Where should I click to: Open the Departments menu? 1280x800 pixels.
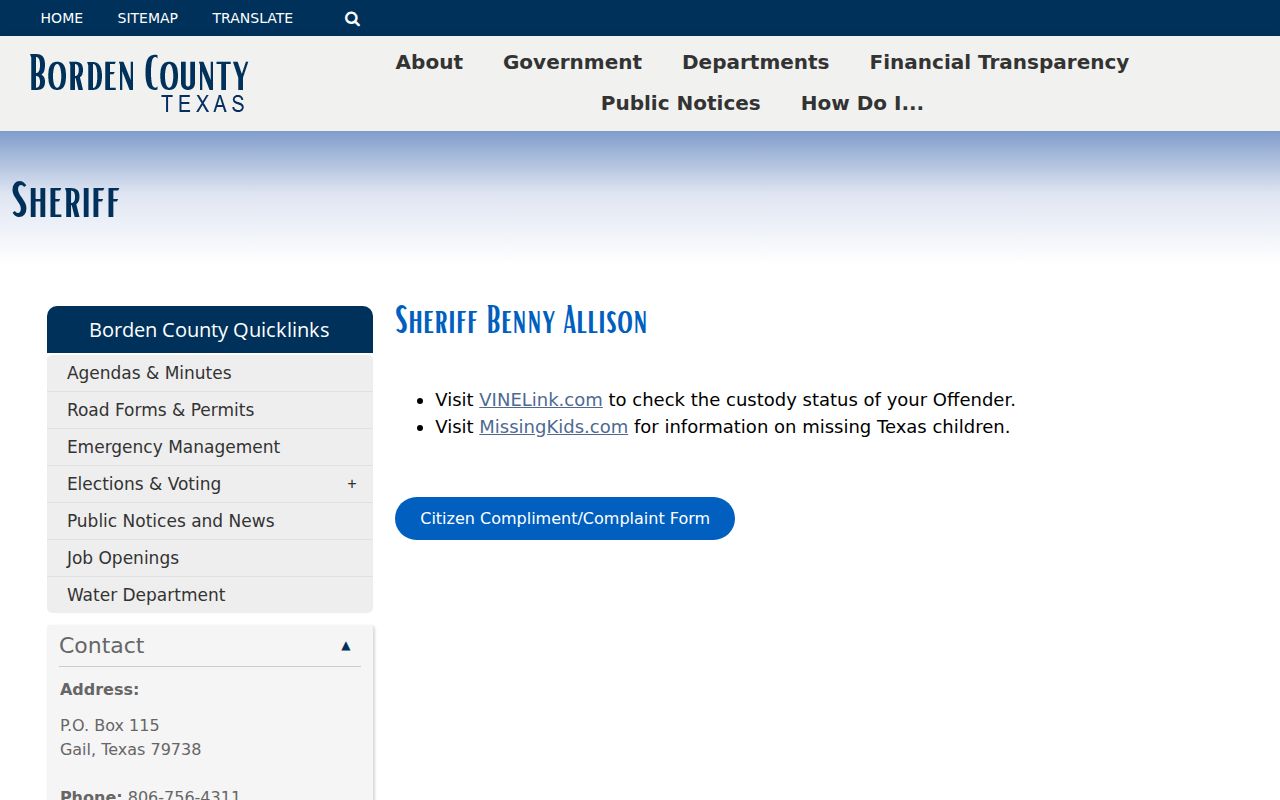click(755, 62)
